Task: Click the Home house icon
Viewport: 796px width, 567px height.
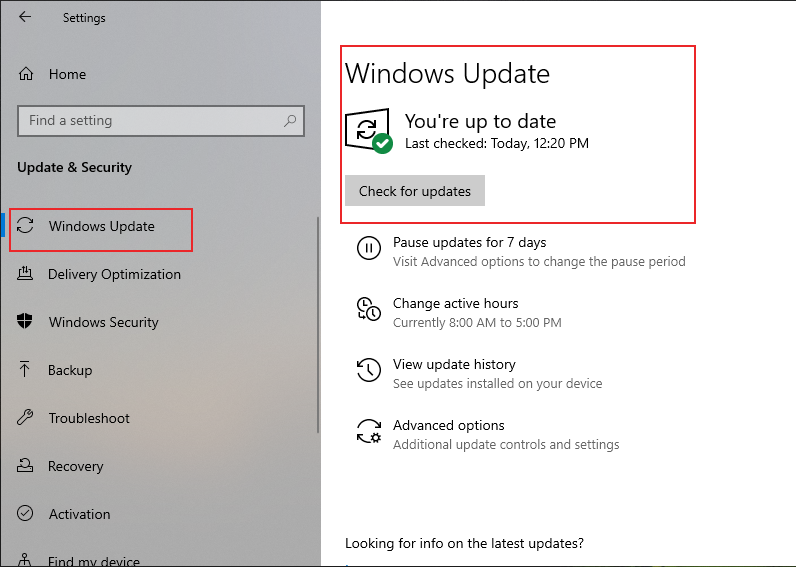Action: click(x=26, y=74)
